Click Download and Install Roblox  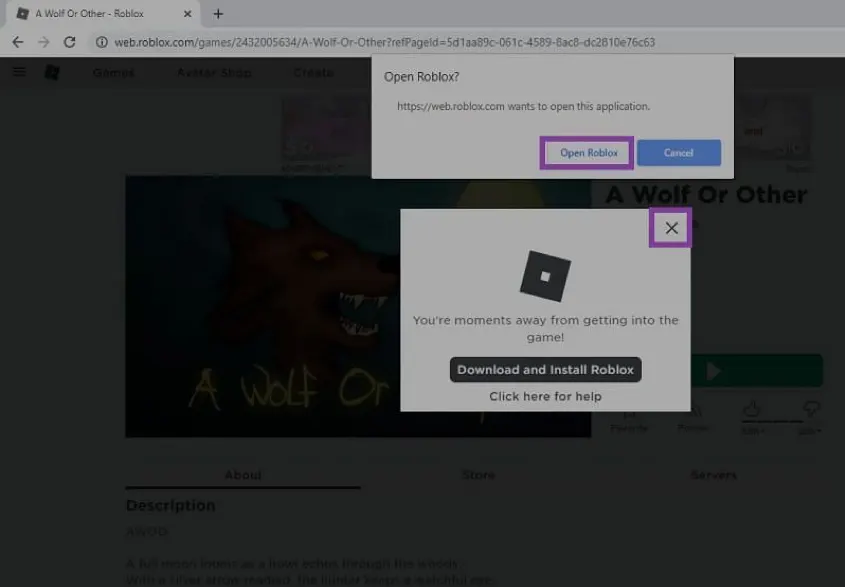[545, 370]
